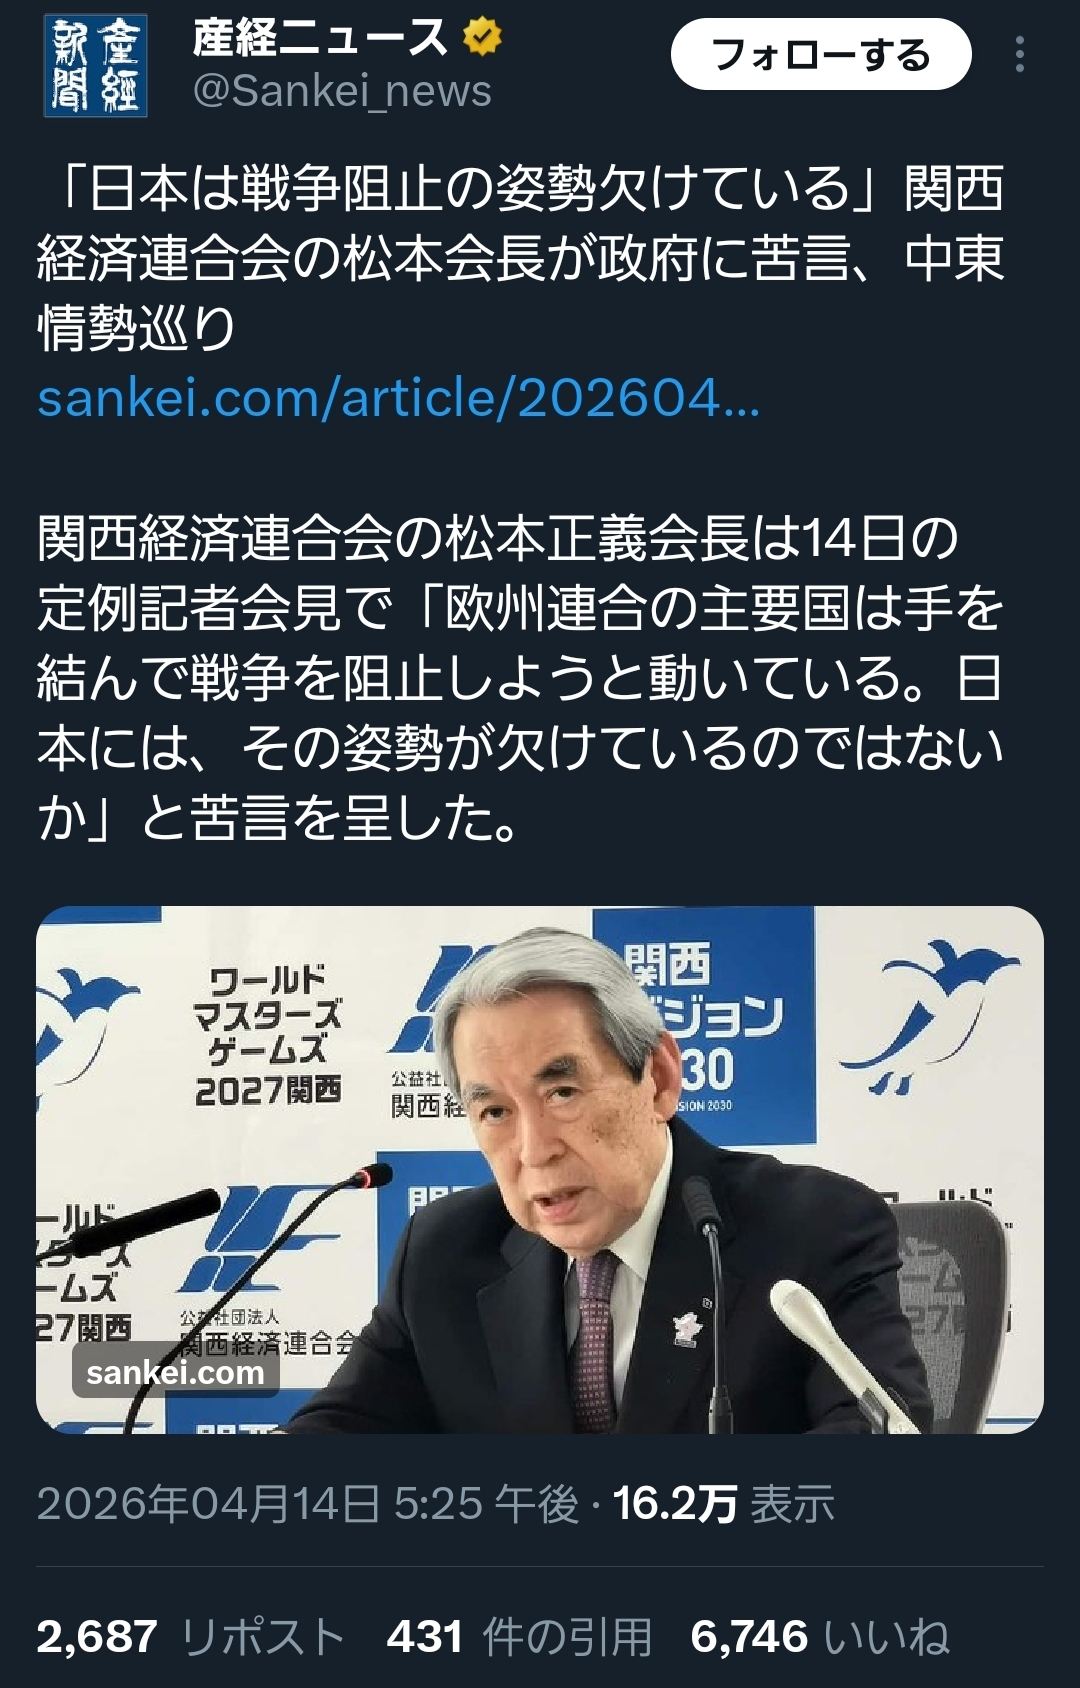Click the sankei.com label on image
The height and width of the screenshot is (1688, 1080).
pos(176,1372)
